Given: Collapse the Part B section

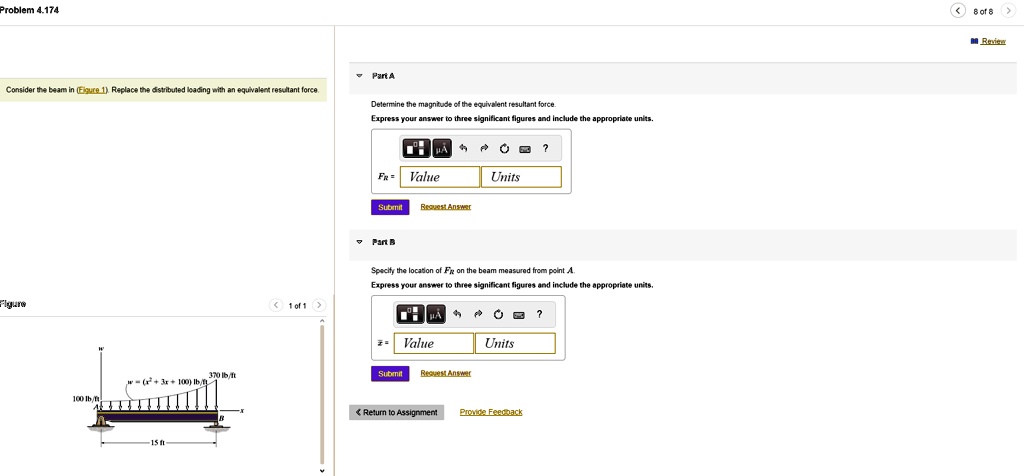Looking at the screenshot, I should coord(360,242).
